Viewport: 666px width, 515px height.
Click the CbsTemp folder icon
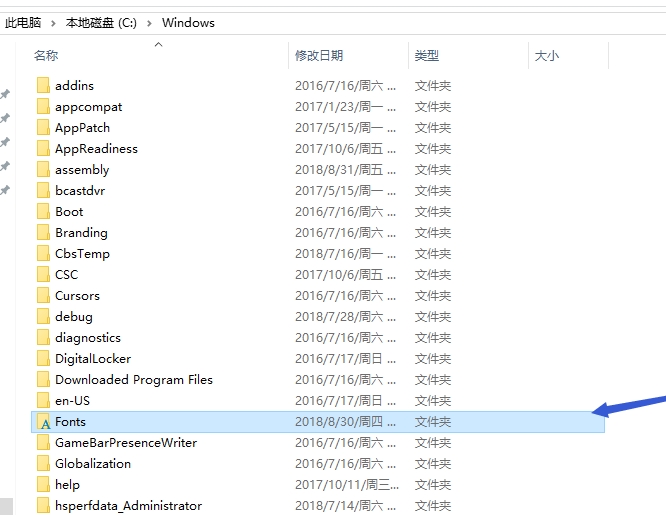tap(43, 253)
